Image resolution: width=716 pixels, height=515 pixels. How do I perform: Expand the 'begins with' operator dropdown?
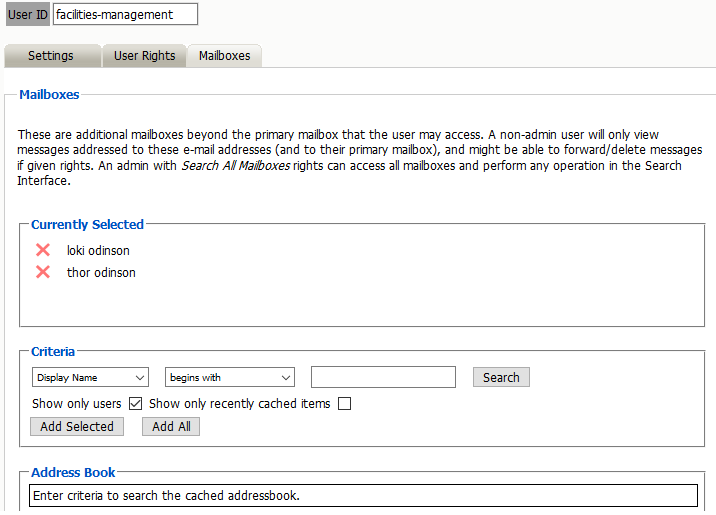230,377
